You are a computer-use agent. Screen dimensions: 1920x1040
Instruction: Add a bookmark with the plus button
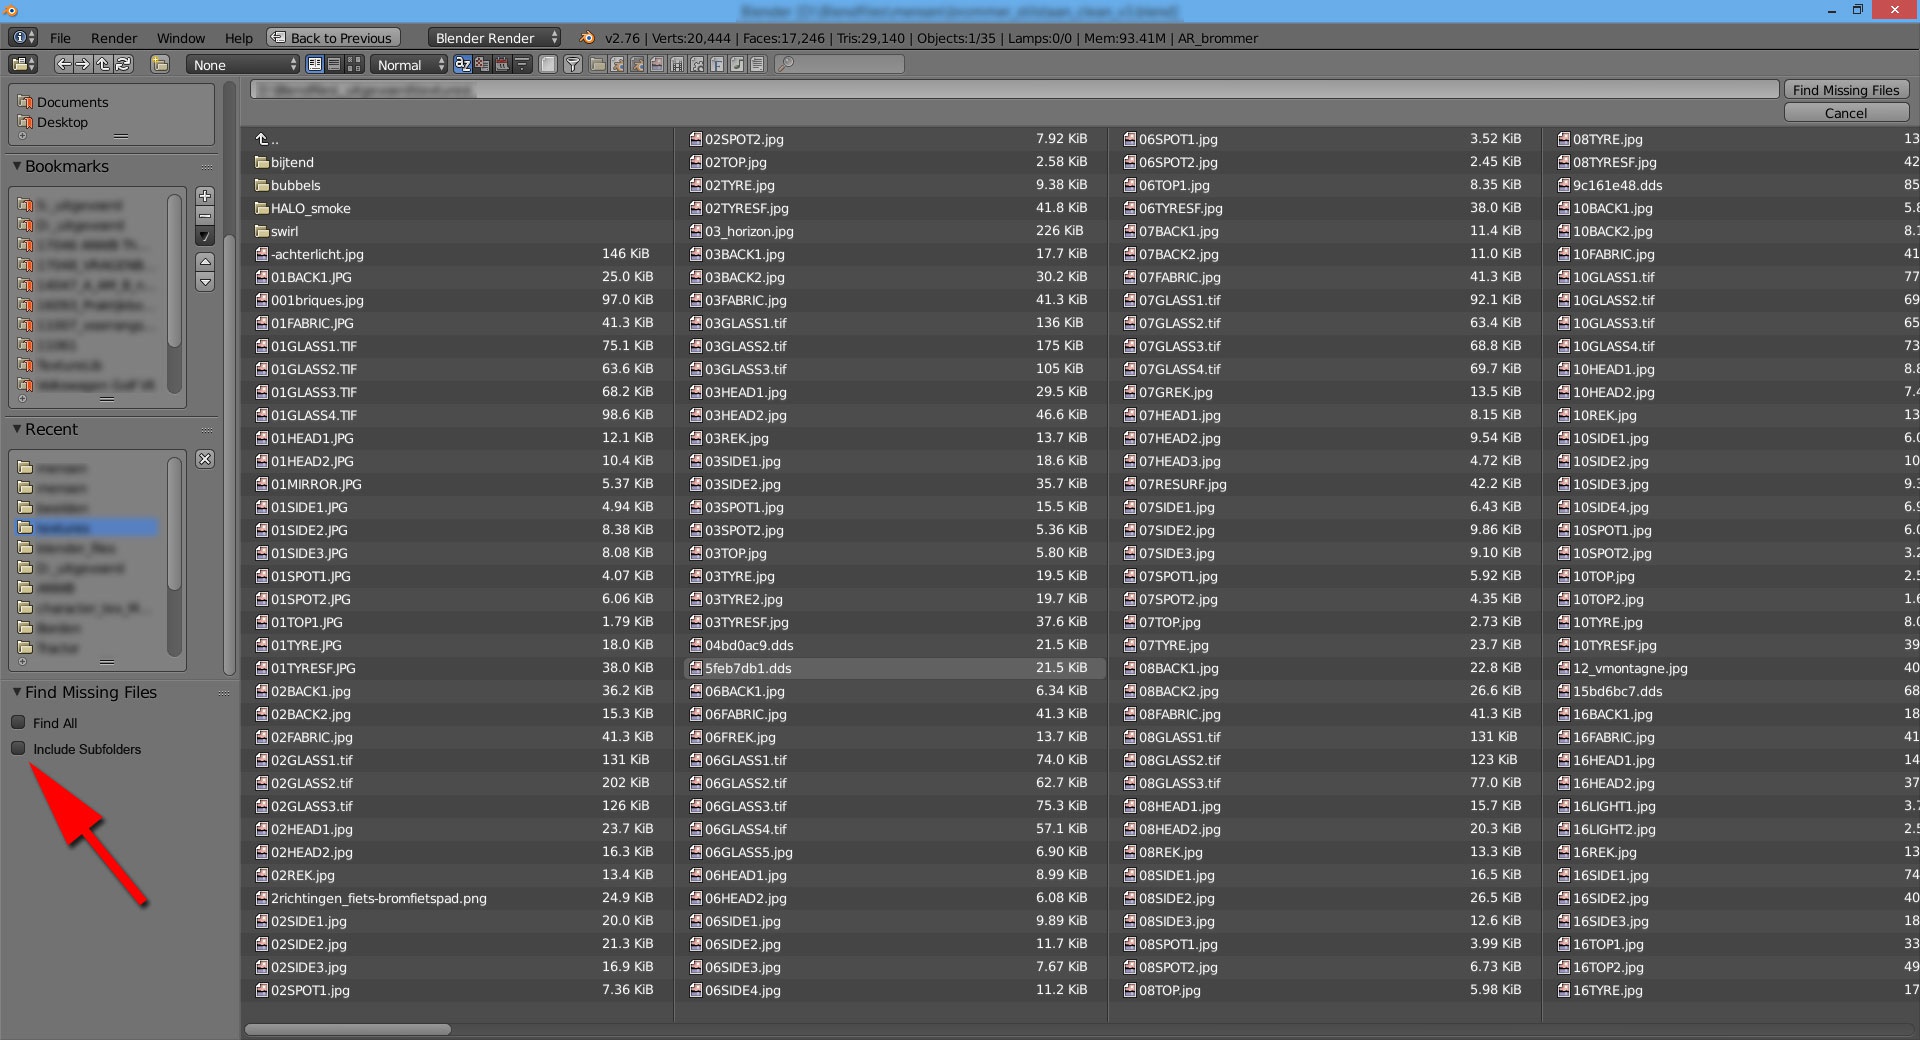(205, 196)
